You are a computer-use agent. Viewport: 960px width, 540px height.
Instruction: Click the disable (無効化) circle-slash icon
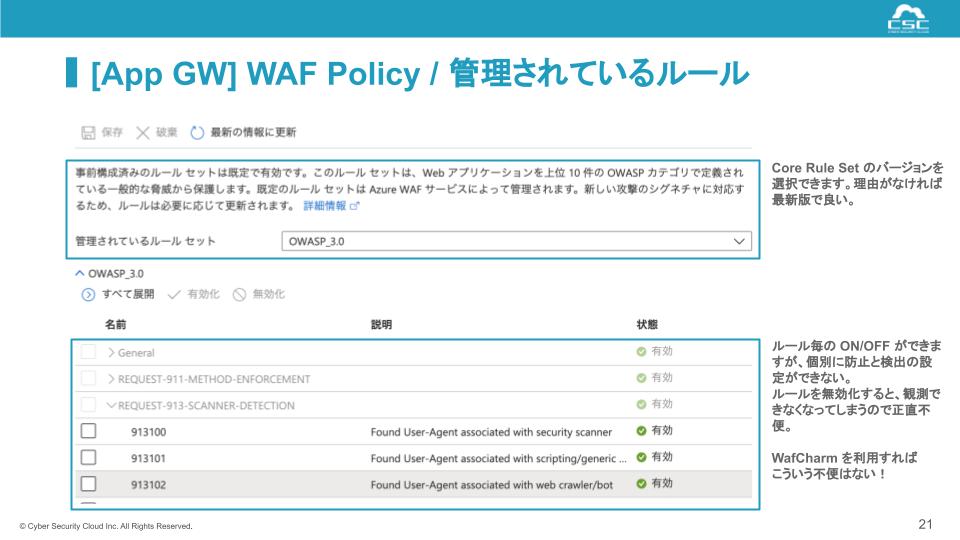[x=239, y=294]
